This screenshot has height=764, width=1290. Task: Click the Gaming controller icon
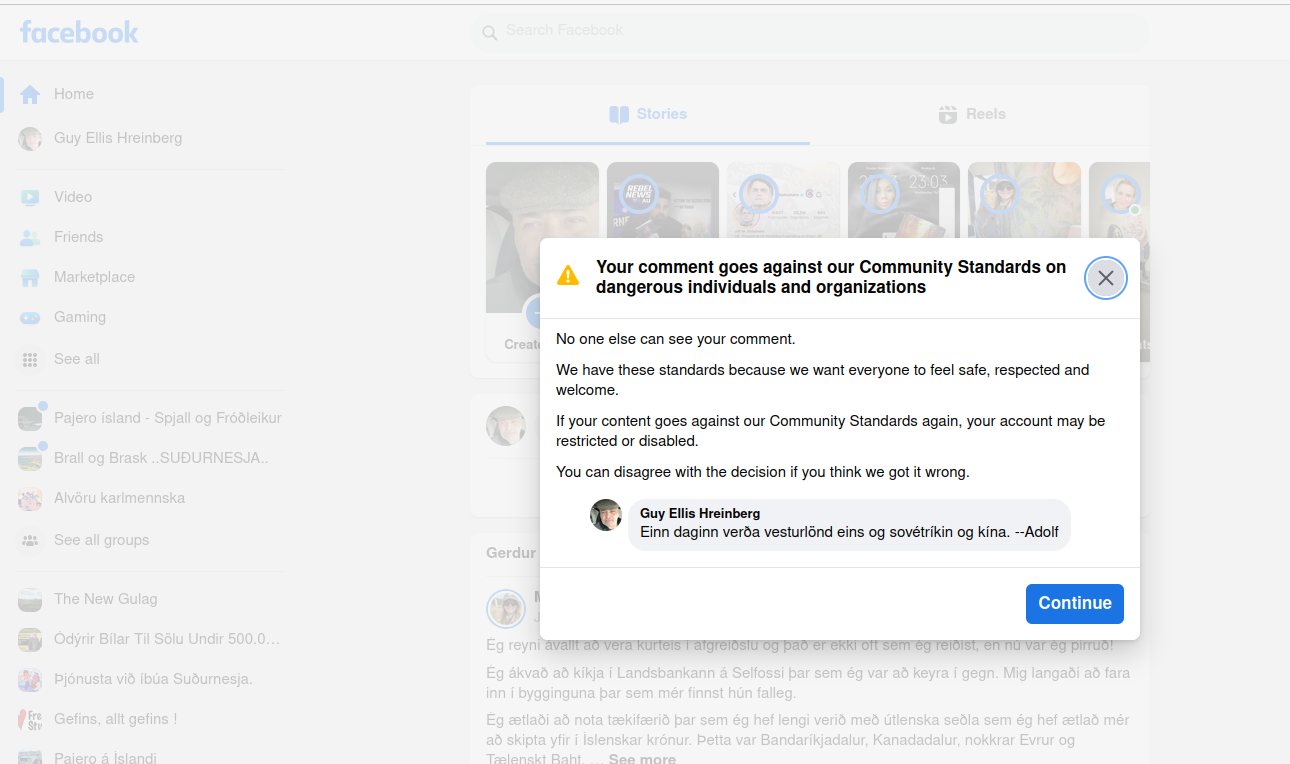coord(30,318)
